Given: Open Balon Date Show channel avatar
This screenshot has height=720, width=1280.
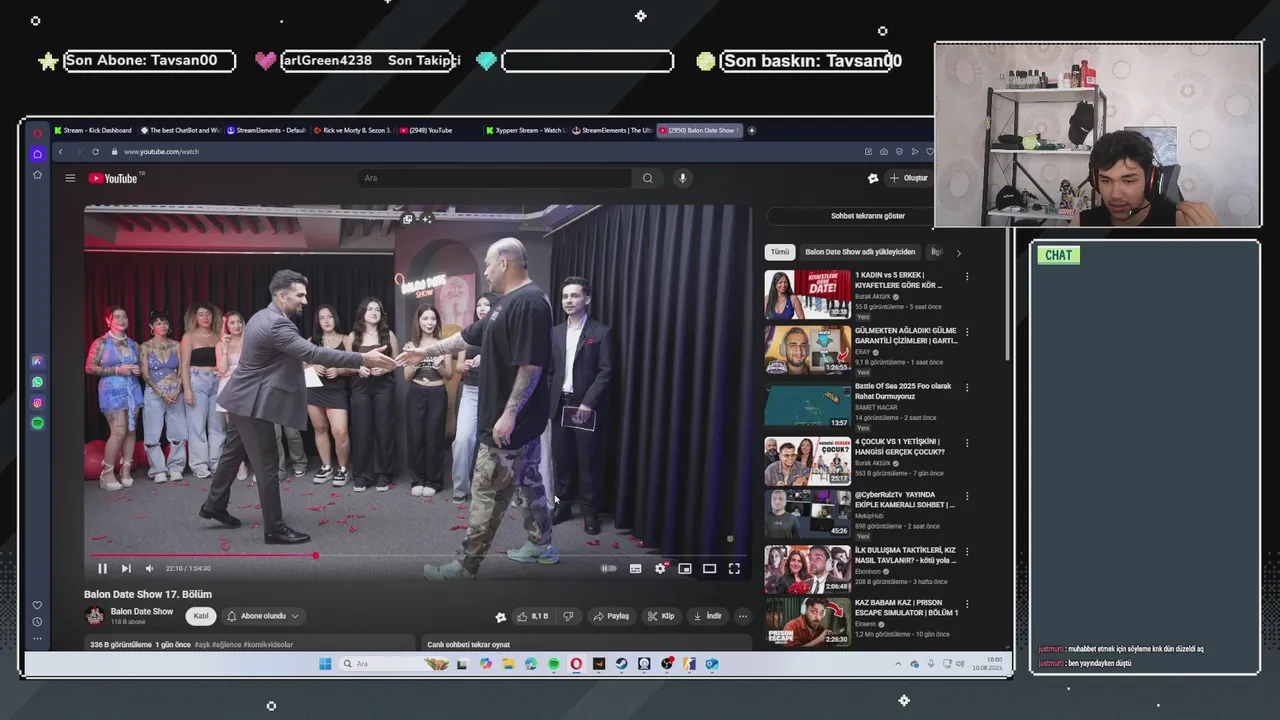Looking at the screenshot, I should [x=94, y=616].
